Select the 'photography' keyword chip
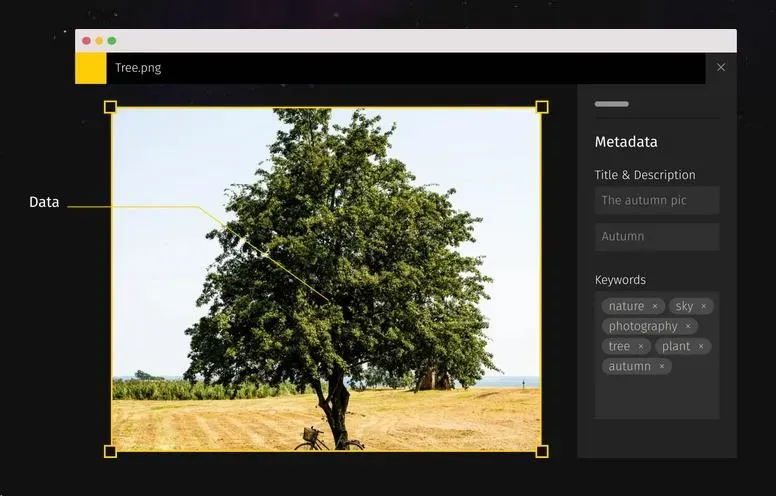 pos(649,326)
